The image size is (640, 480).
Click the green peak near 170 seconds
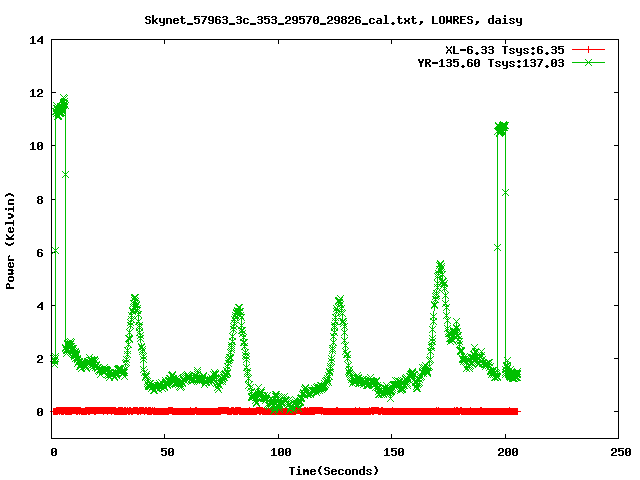(x=440, y=267)
